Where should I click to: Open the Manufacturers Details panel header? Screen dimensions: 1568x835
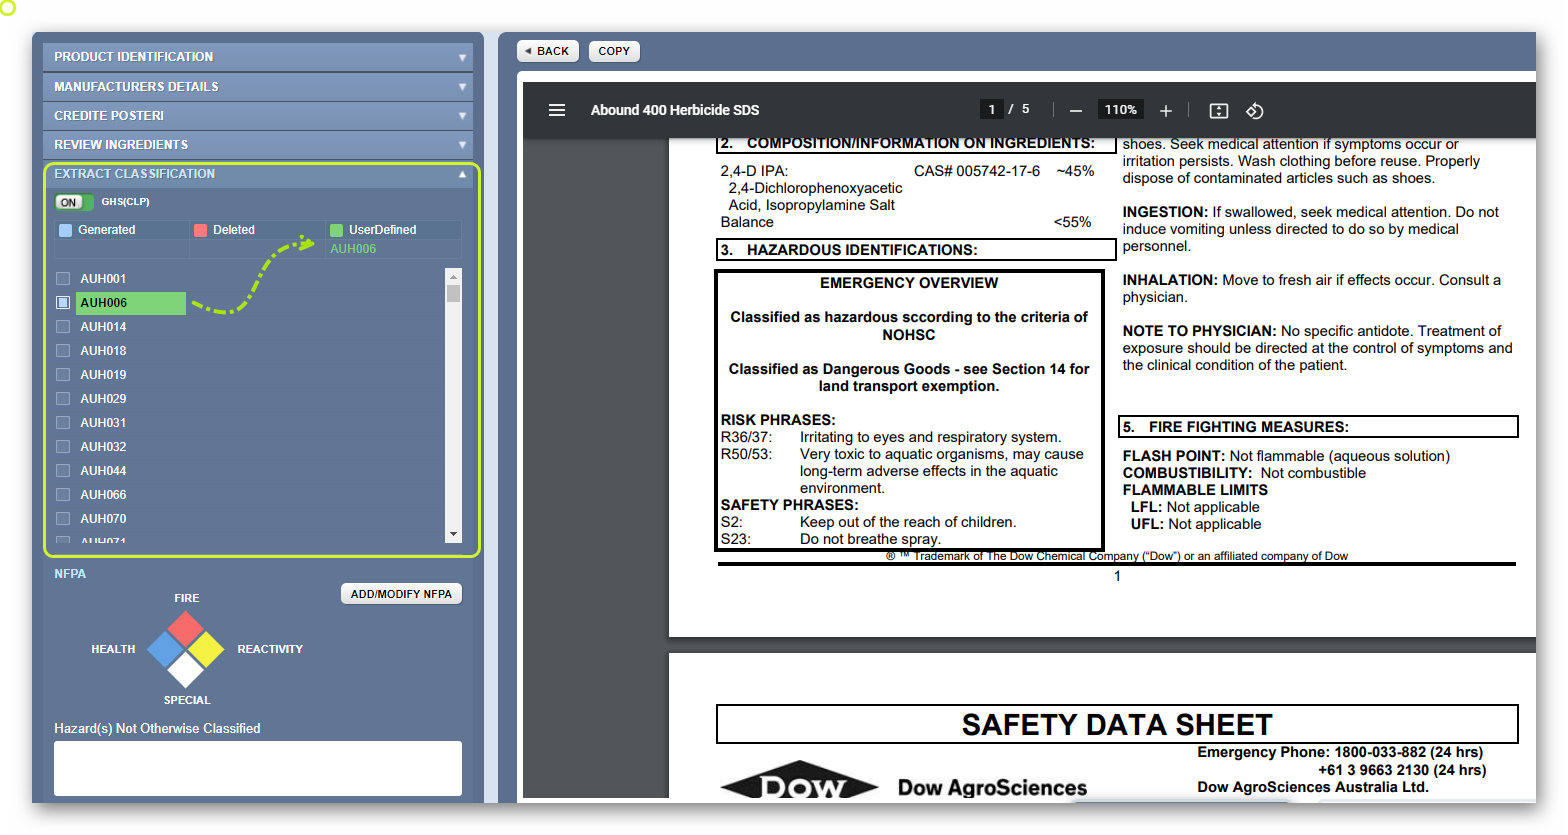click(x=258, y=87)
